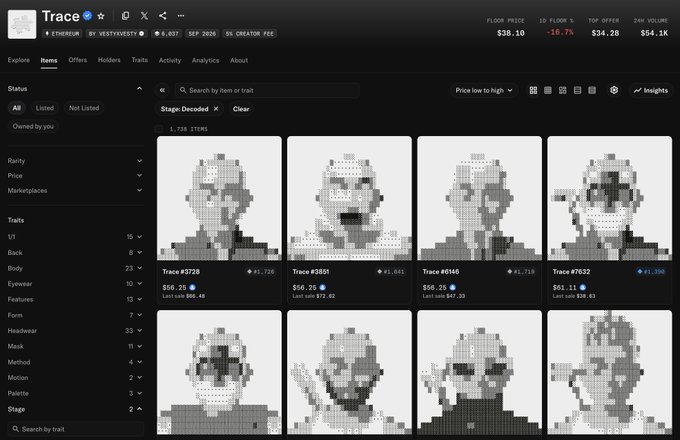Expand the Features trait group
680x440 pixels.
click(75, 299)
